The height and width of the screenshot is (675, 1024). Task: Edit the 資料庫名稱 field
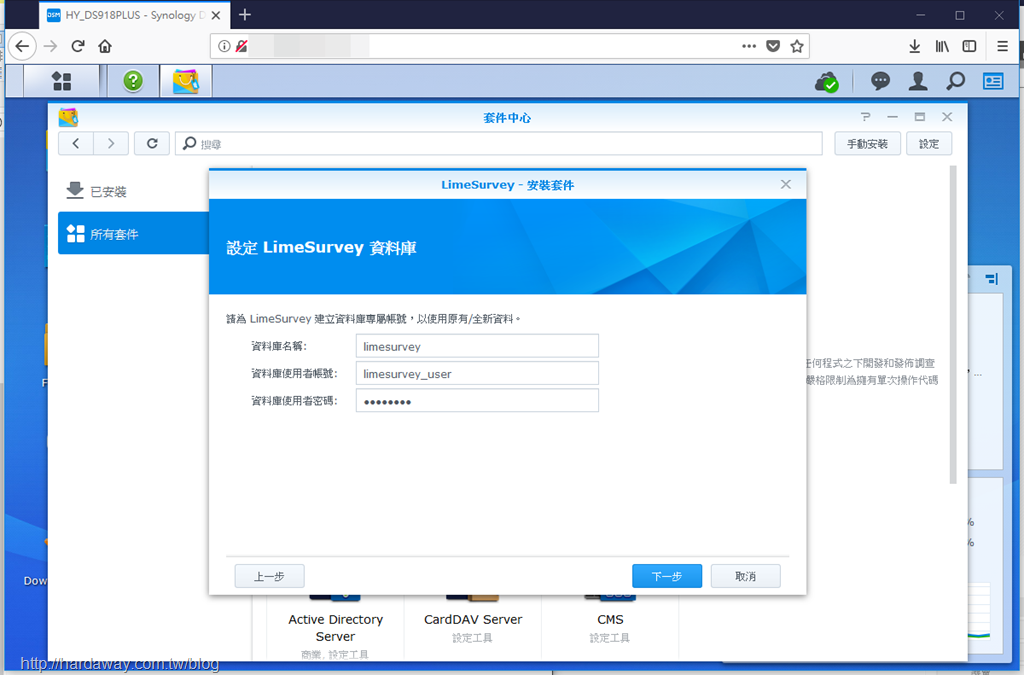[477, 346]
